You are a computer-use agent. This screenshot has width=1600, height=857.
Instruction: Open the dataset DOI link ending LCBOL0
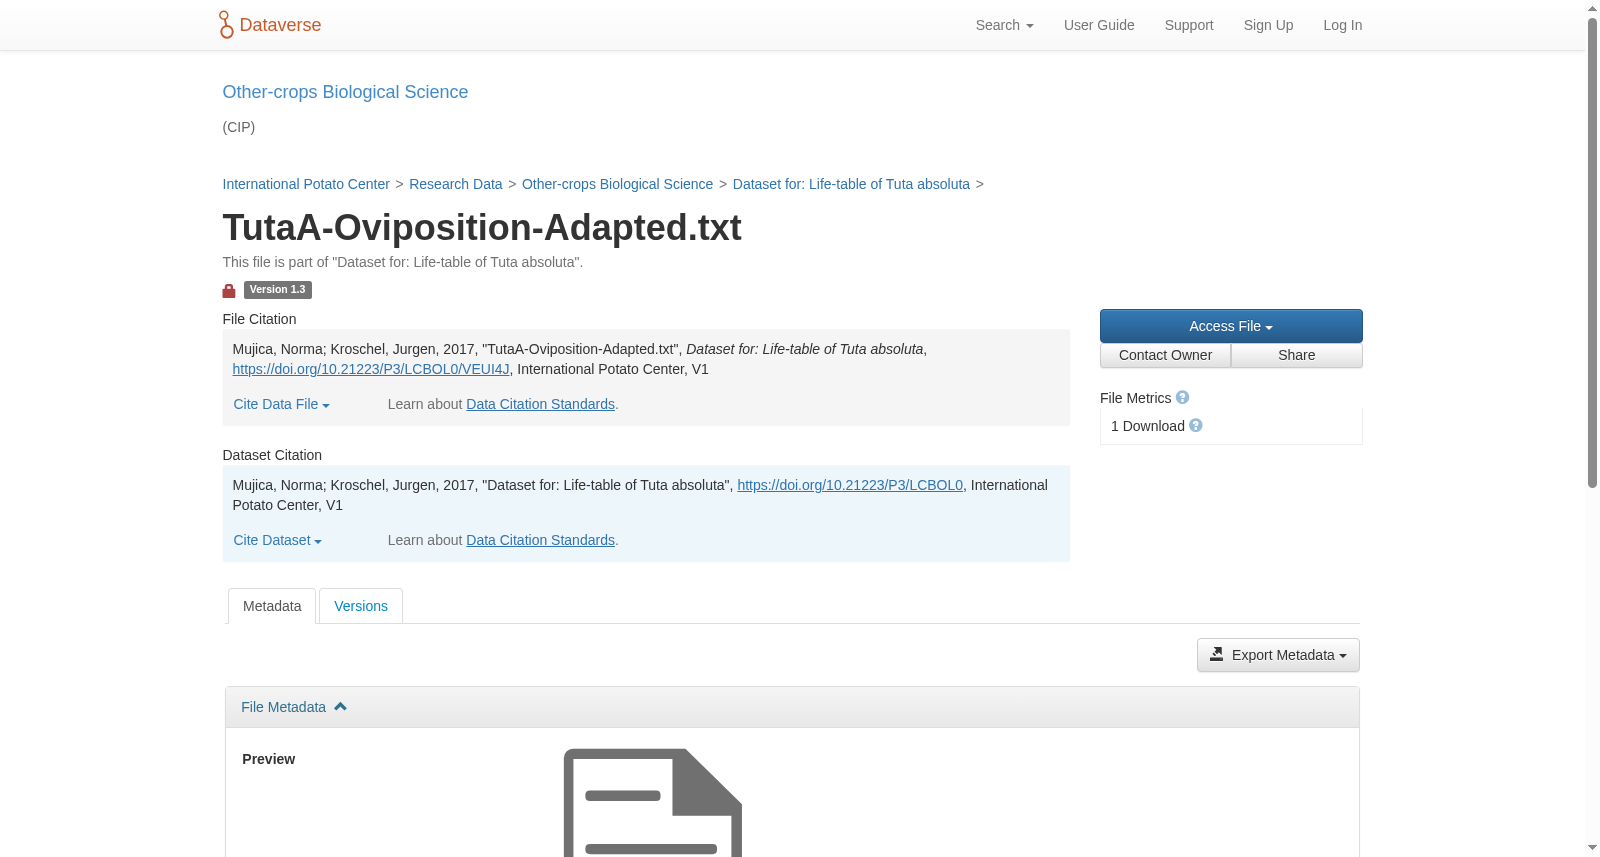coord(850,485)
